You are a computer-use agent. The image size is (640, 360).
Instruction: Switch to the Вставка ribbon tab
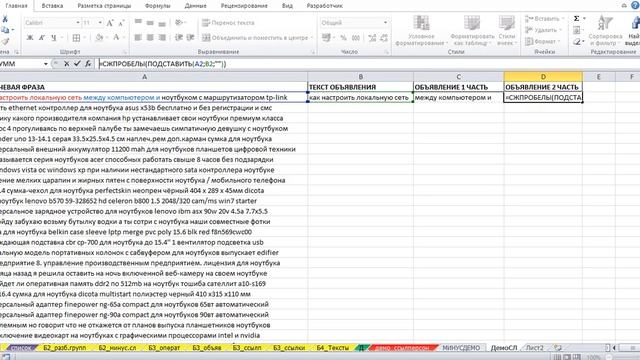(52, 6)
